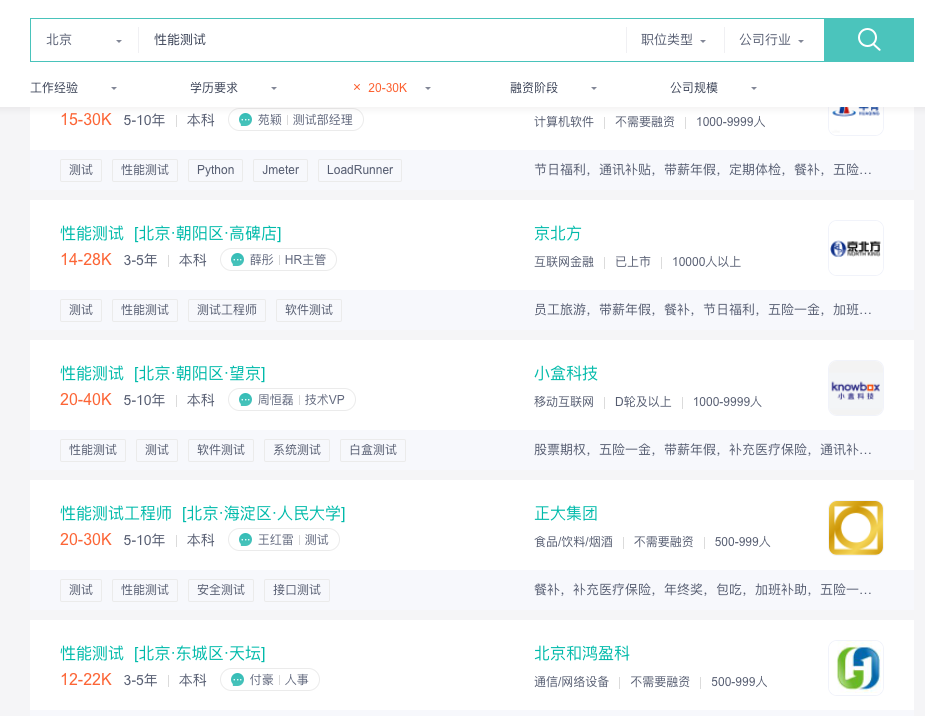Open the 京北方 company page
Image resolution: width=925 pixels, height=716 pixels.
click(x=557, y=234)
